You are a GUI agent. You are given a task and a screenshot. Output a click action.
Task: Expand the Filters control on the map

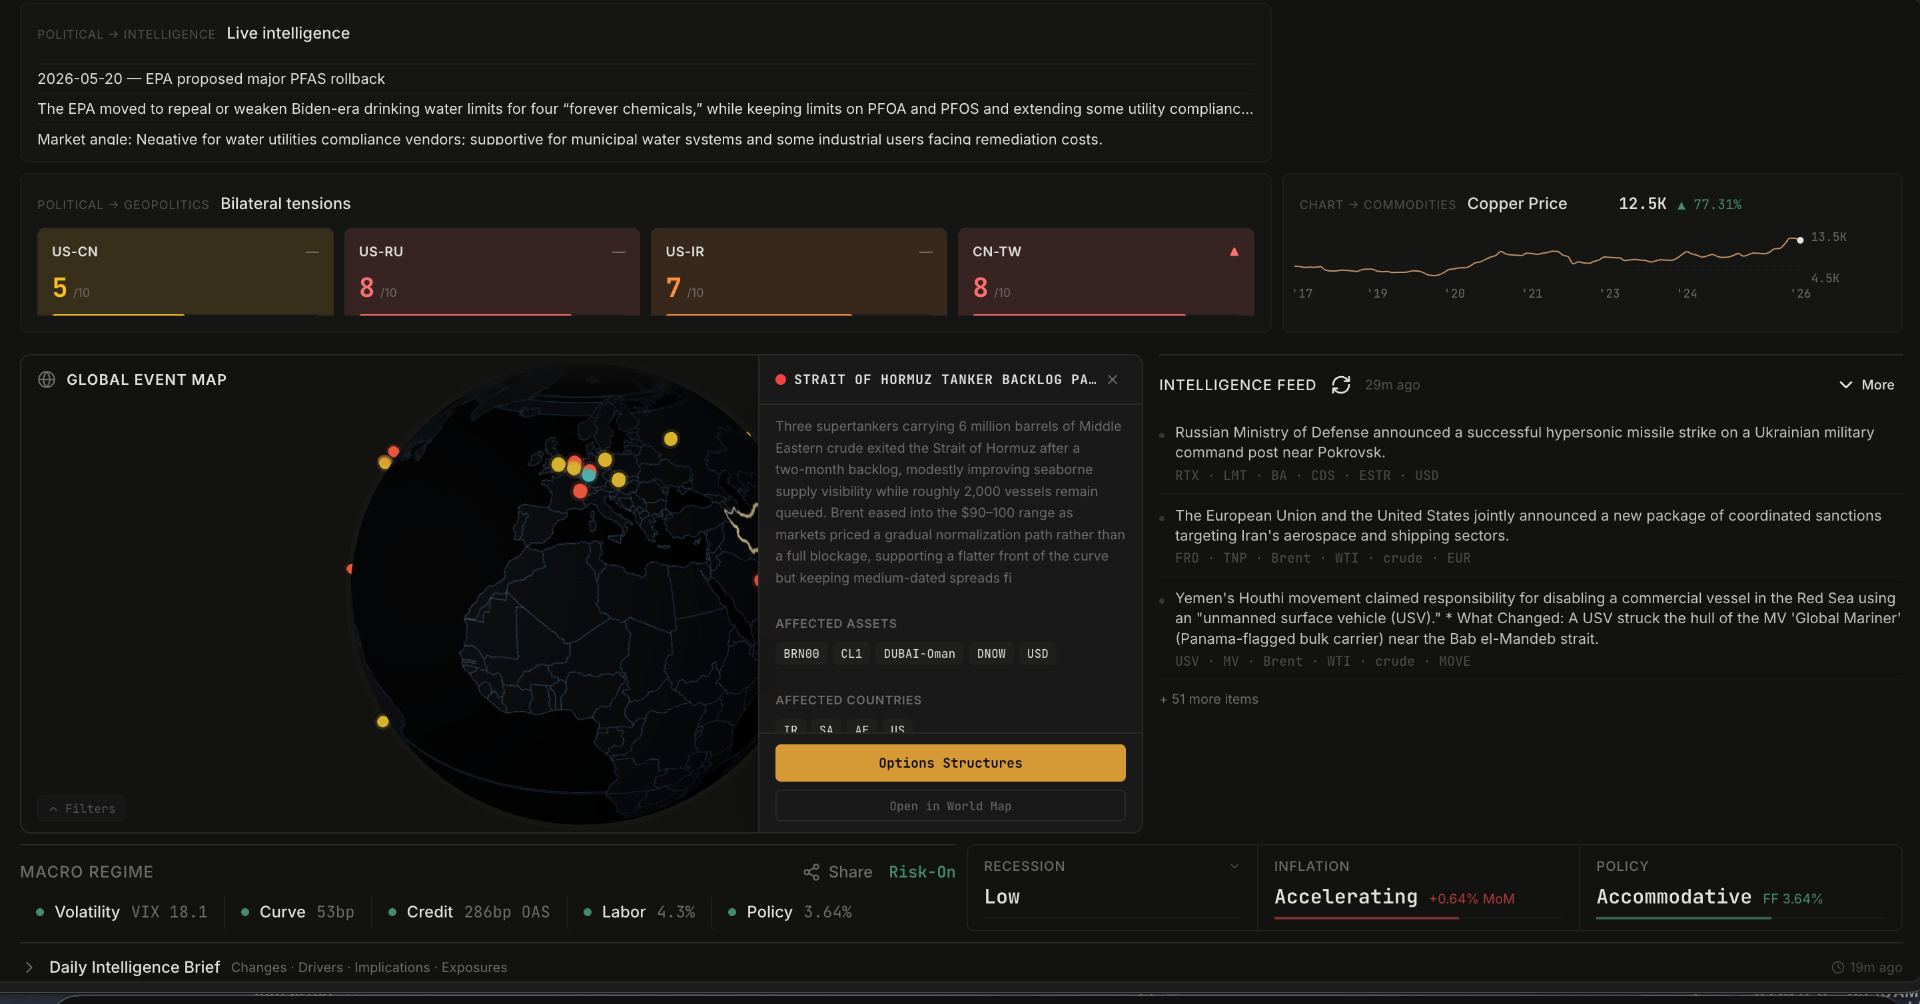(x=82, y=809)
